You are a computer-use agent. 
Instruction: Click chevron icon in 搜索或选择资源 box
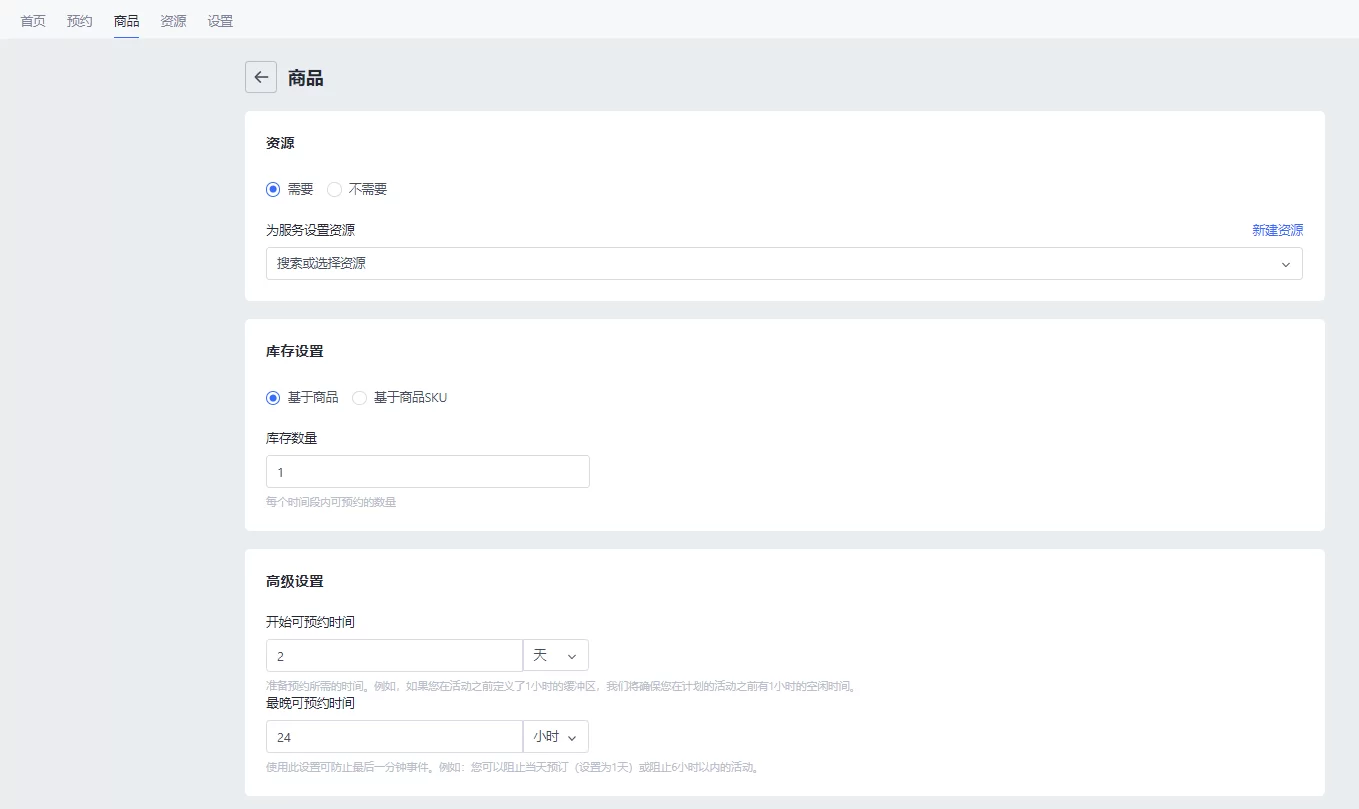(x=1285, y=264)
